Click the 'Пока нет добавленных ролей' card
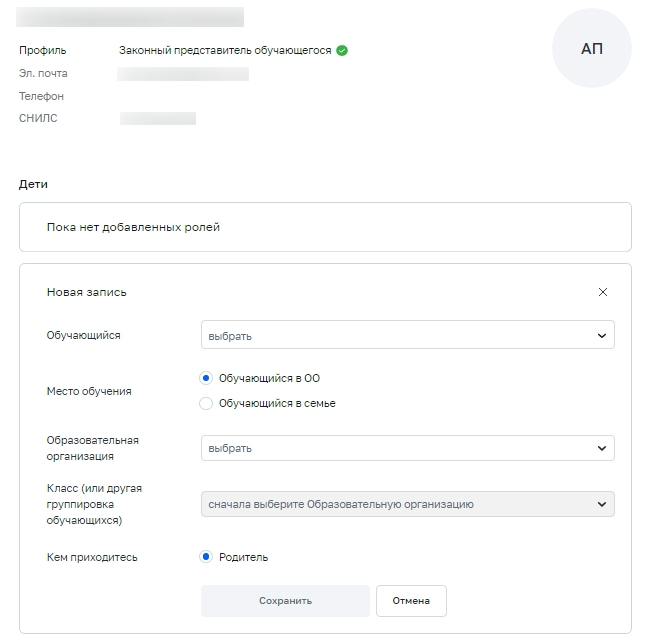This screenshot has height=643, width=650. (325, 227)
